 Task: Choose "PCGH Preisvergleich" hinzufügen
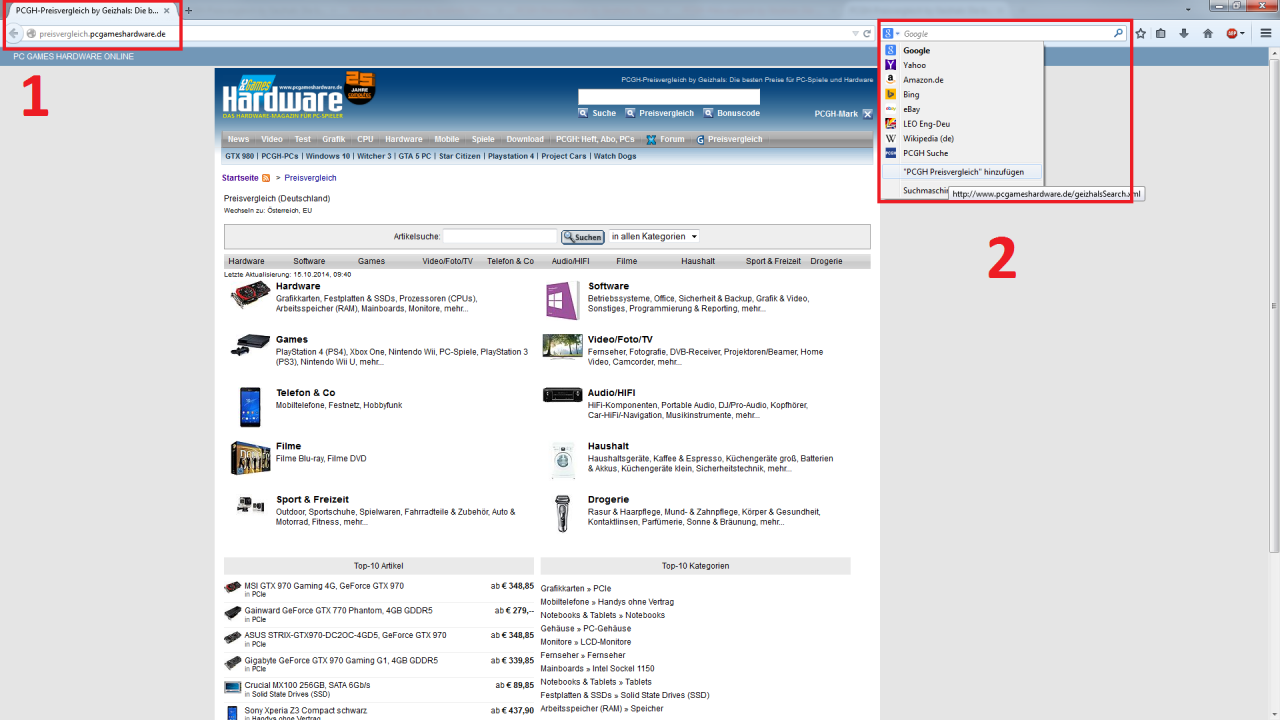pyautogui.click(x=962, y=172)
